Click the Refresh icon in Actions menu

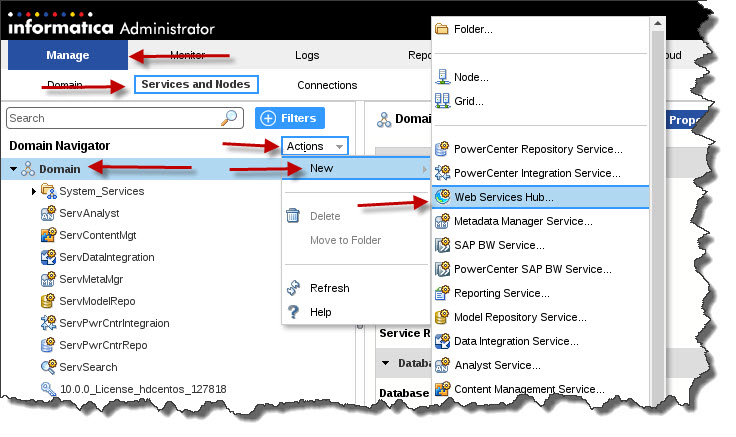293,288
